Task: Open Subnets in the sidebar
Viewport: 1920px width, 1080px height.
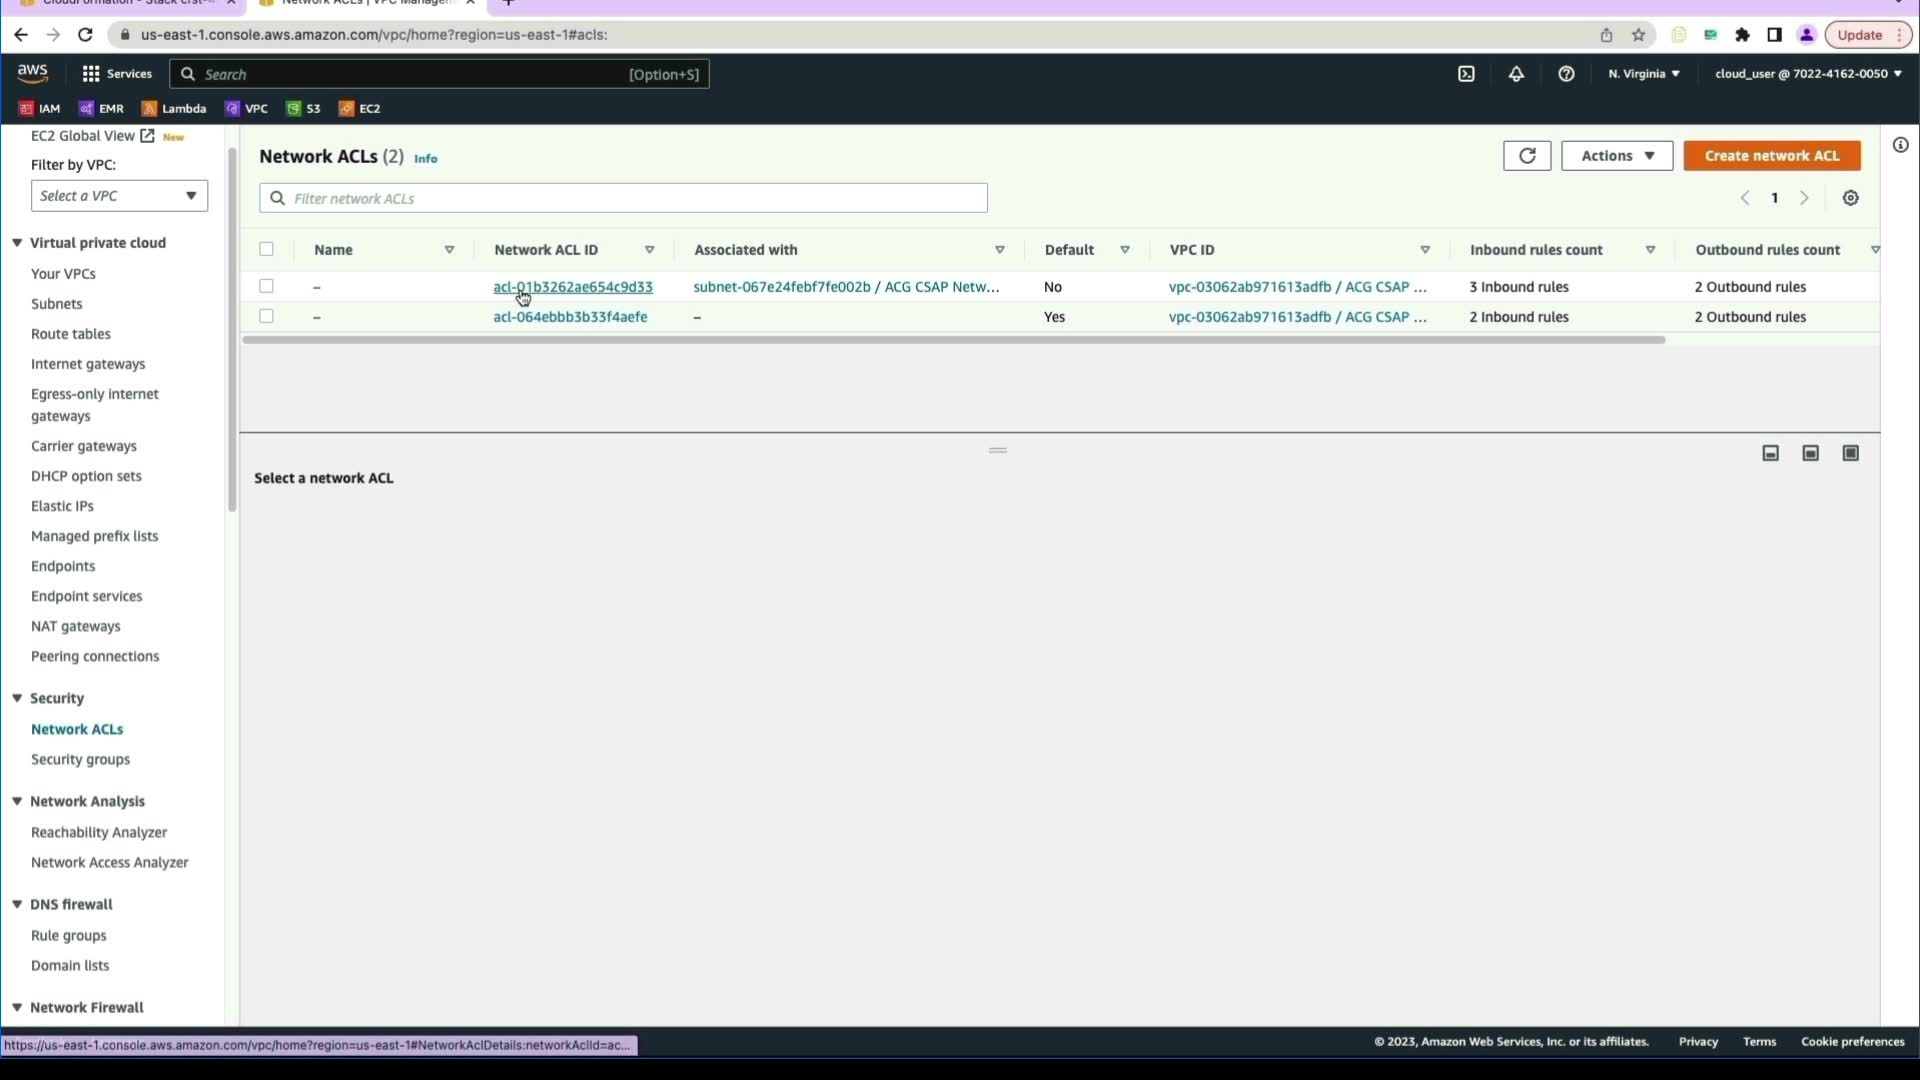Action: pos(56,304)
